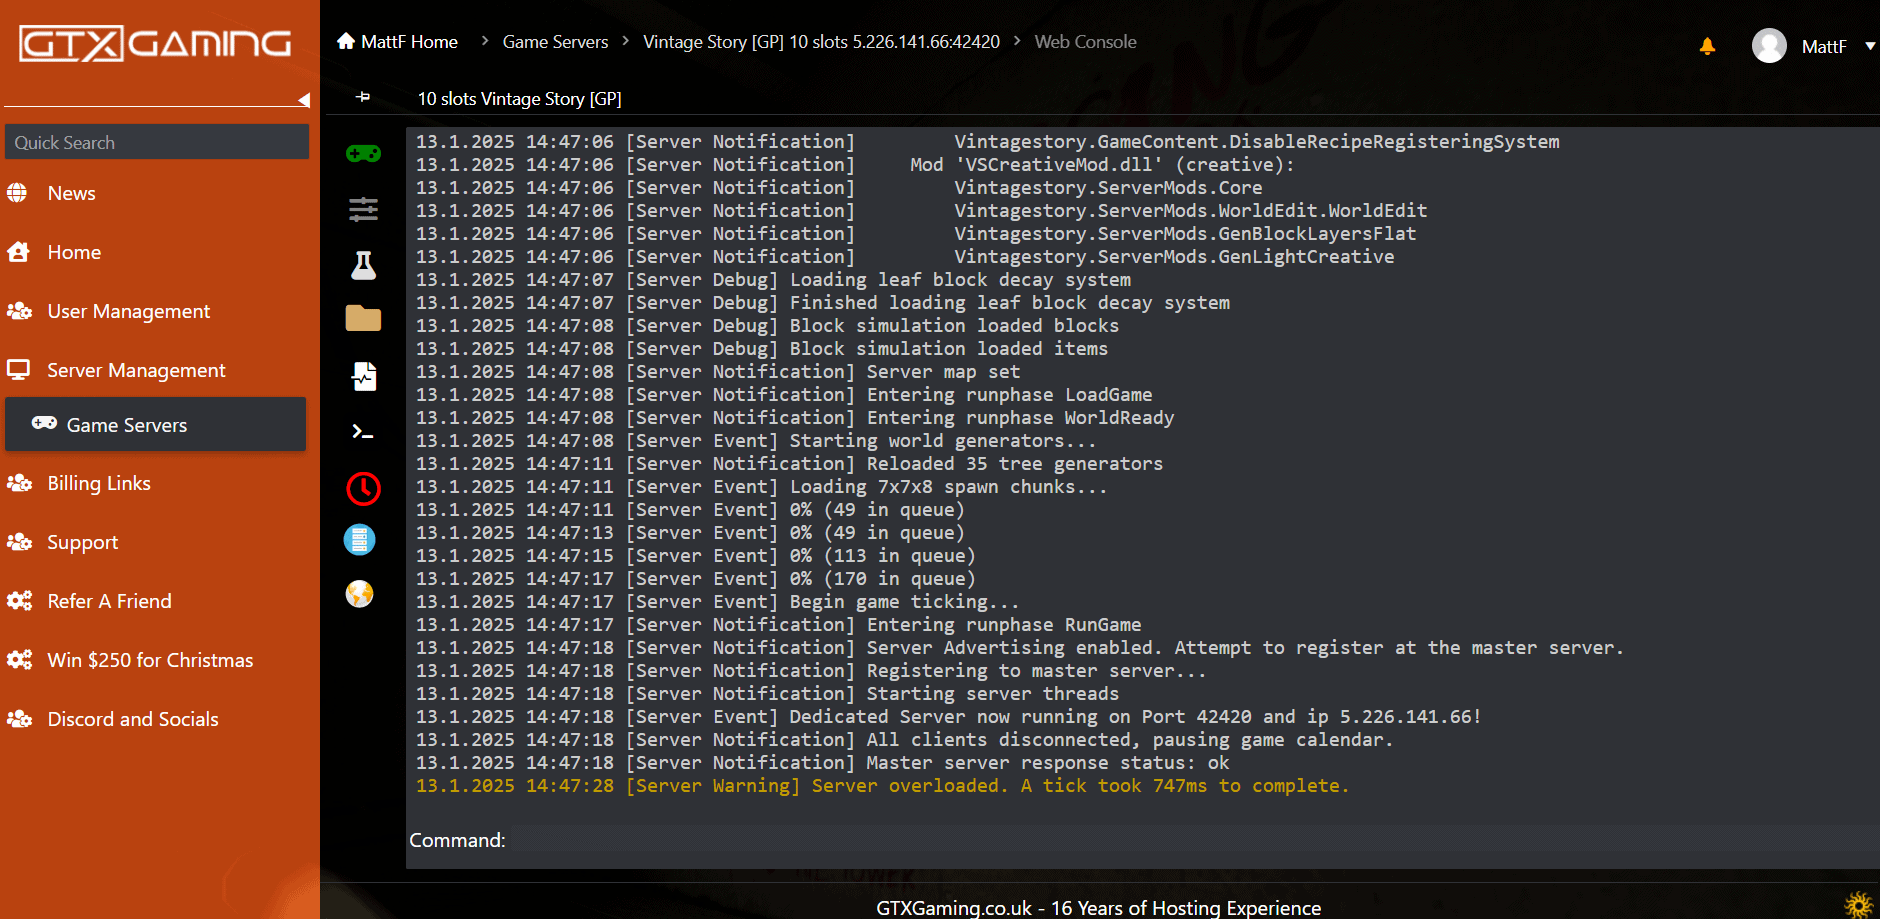Image resolution: width=1880 pixels, height=919 pixels.
Task: Collapse the sidebar using the white arrow
Action: point(304,100)
